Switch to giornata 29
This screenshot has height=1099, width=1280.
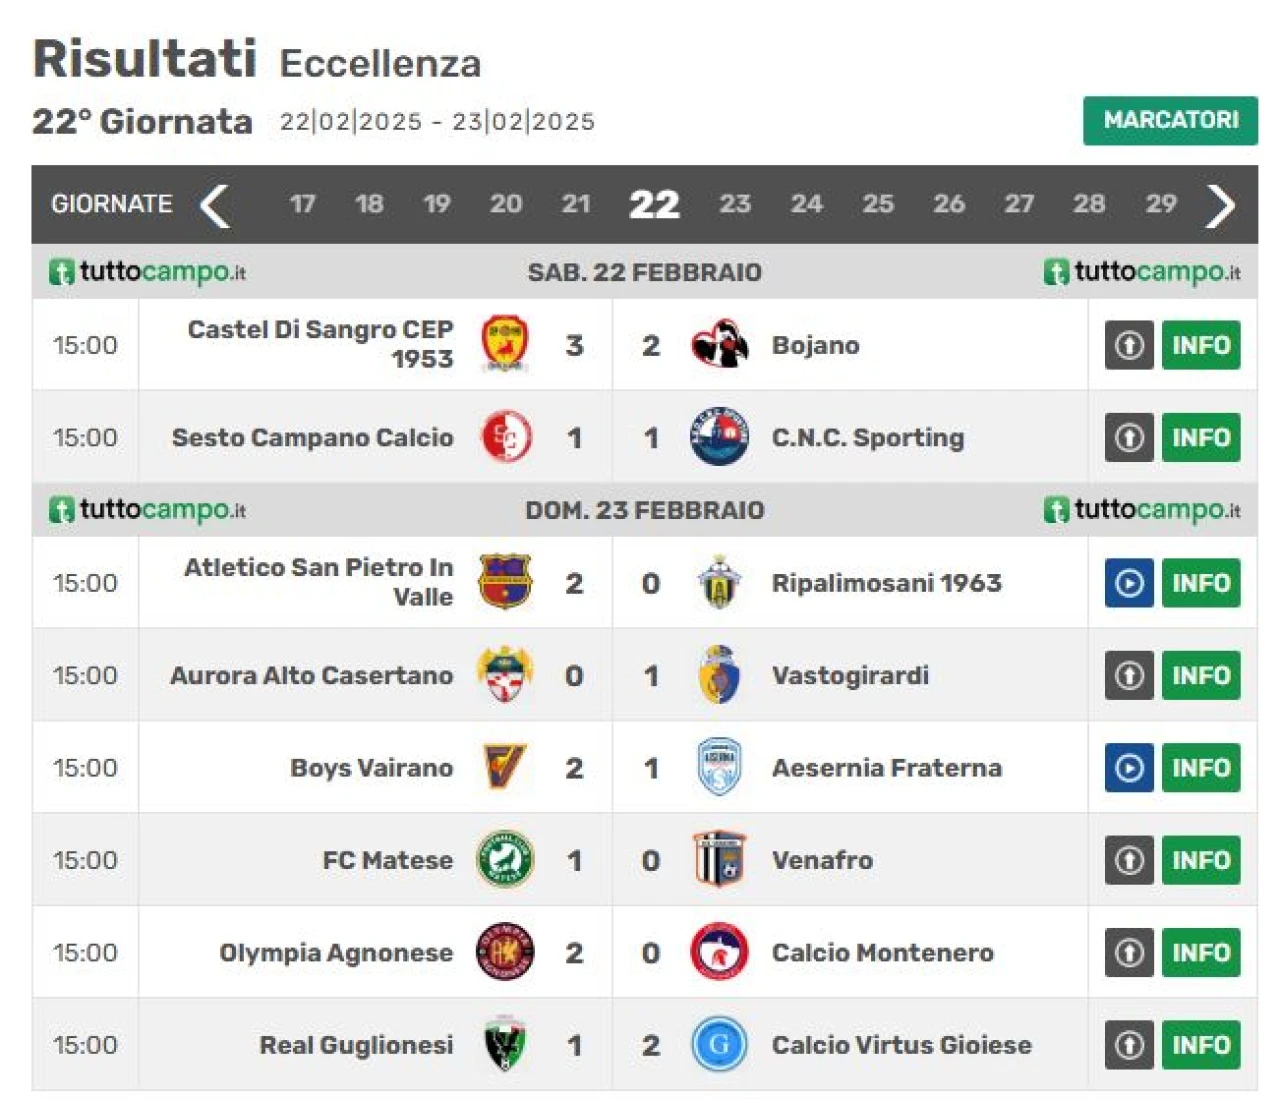pyautogui.click(x=1161, y=204)
